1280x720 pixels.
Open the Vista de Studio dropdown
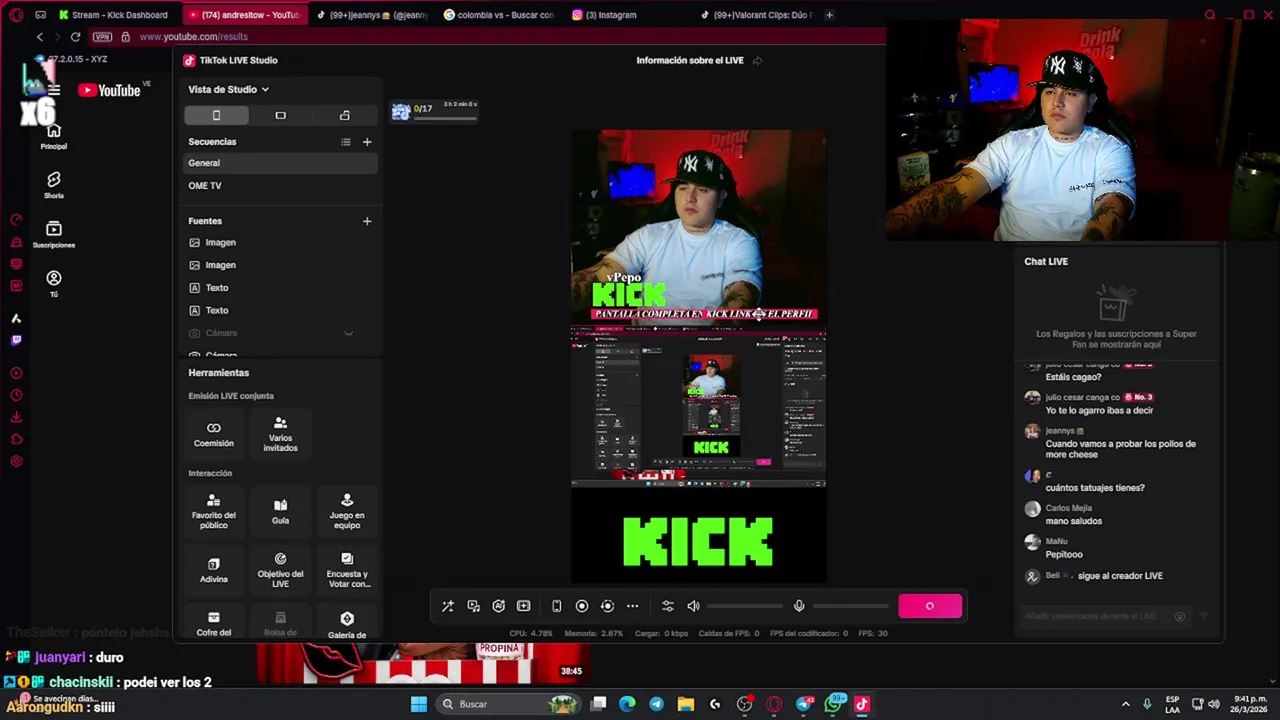click(229, 89)
